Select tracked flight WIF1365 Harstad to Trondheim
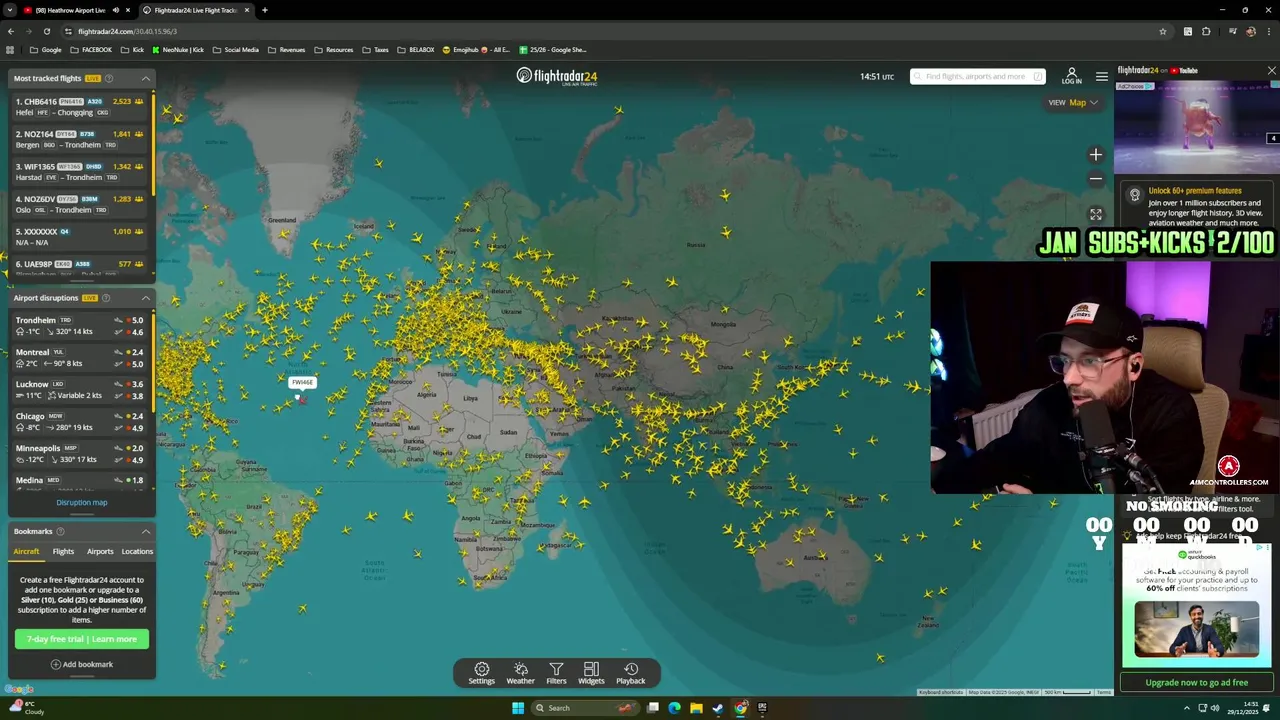1280x720 pixels. (79, 172)
